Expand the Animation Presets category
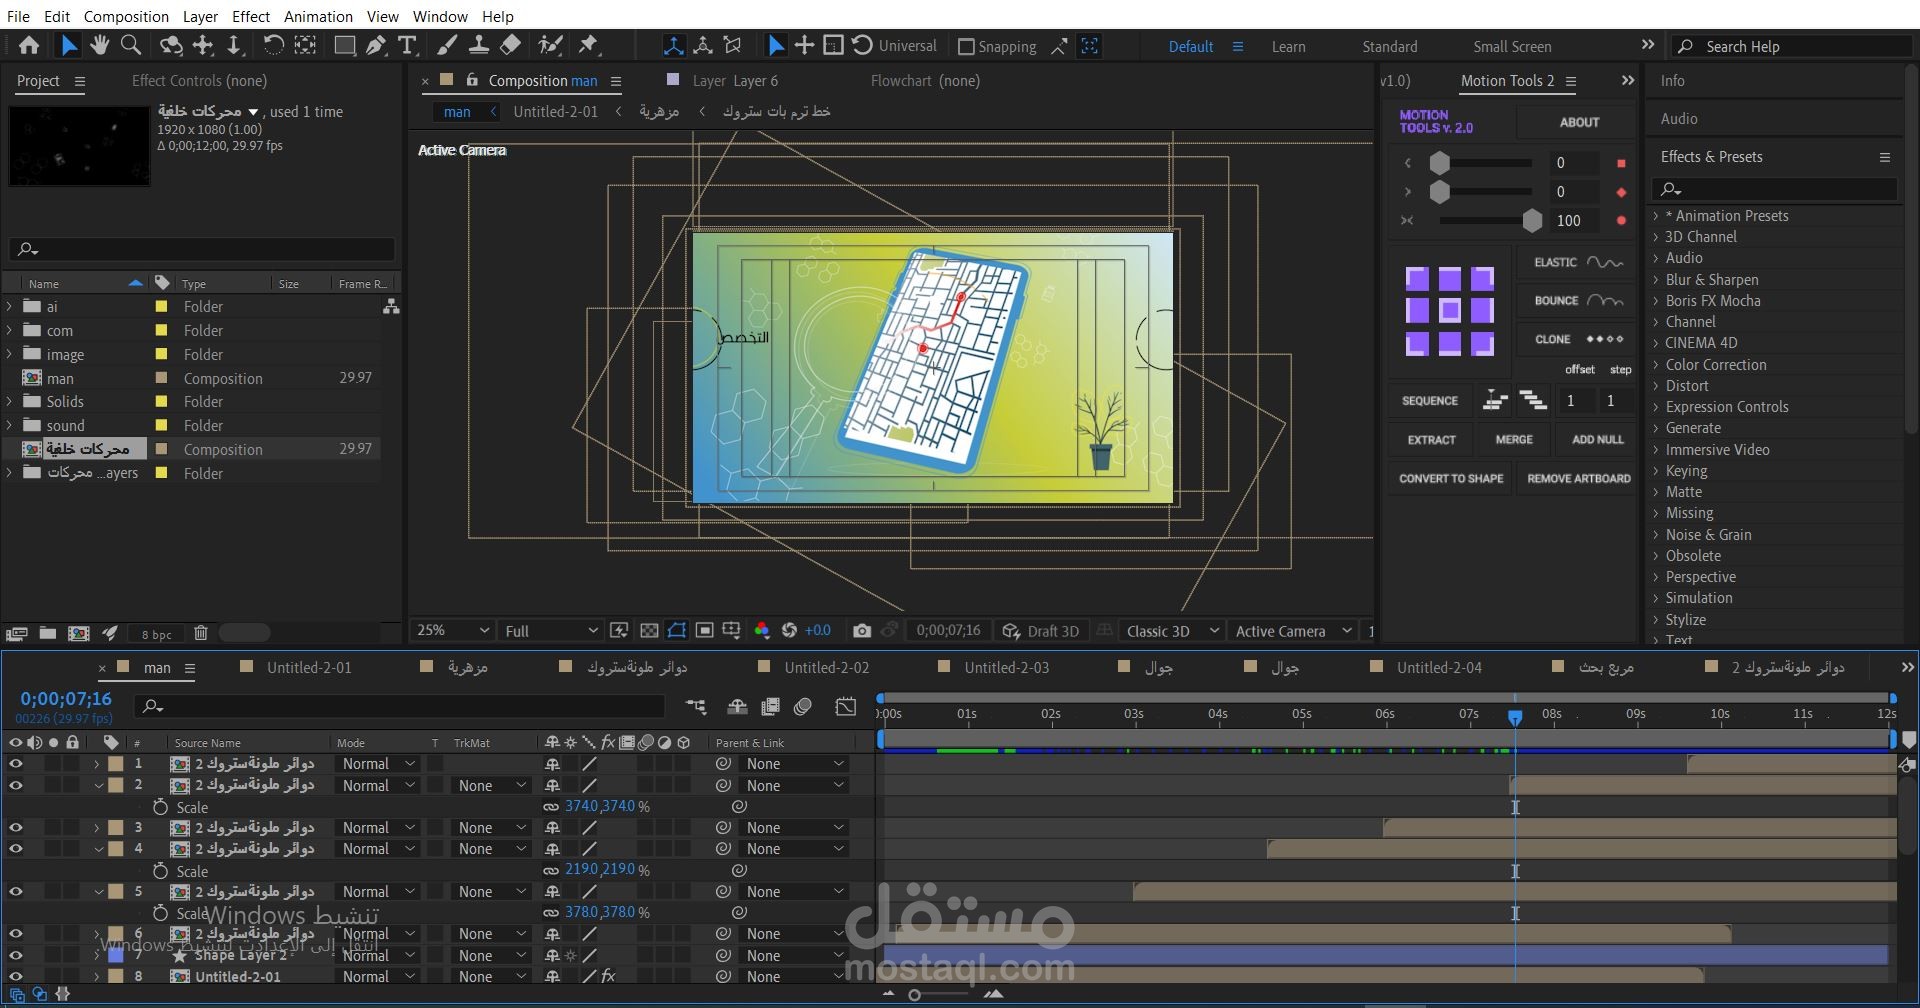 [1656, 216]
